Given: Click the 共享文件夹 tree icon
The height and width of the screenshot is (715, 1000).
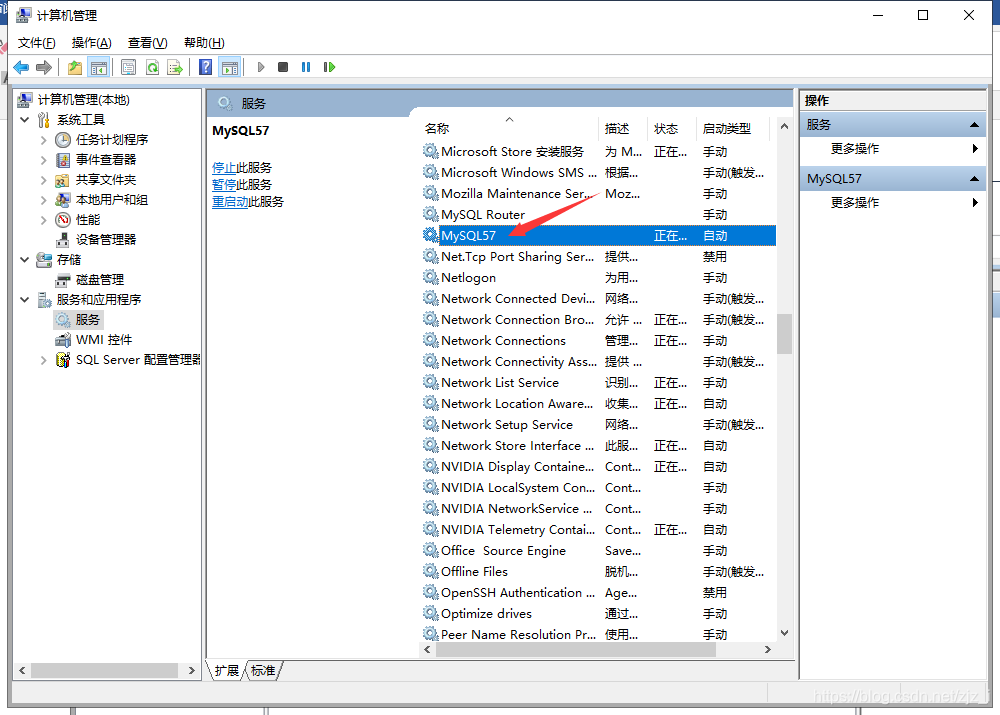Looking at the screenshot, I should [62, 180].
